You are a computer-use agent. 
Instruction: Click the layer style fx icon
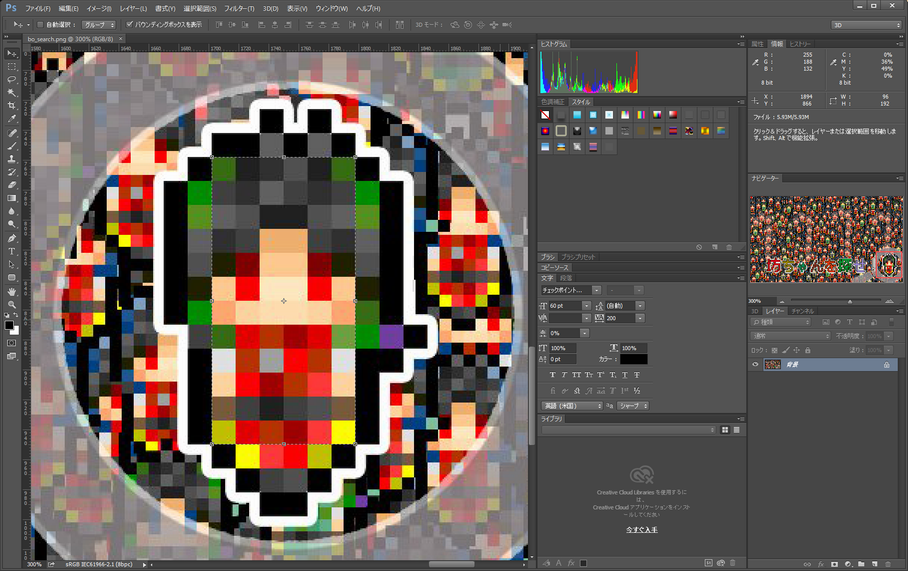tap(821, 563)
